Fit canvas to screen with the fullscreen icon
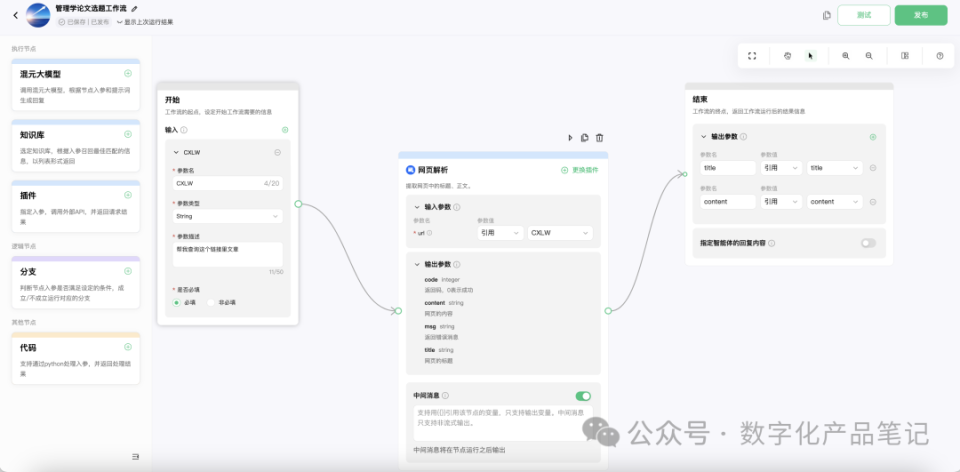This screenshot has width=960, height=472. pyautogui.click(x=752, y=56)
